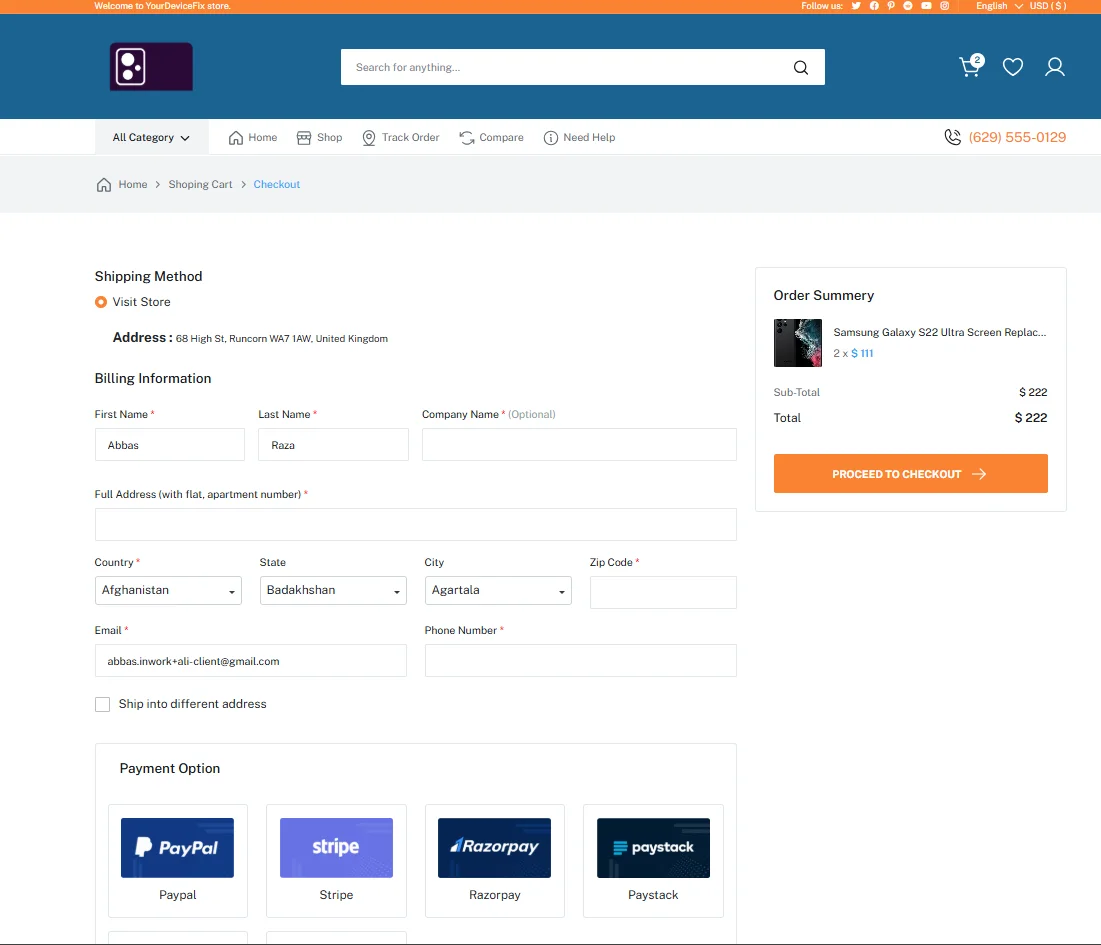Expand the All Category dropdown
Screen dimensions: 1101x945
point(151,138)
